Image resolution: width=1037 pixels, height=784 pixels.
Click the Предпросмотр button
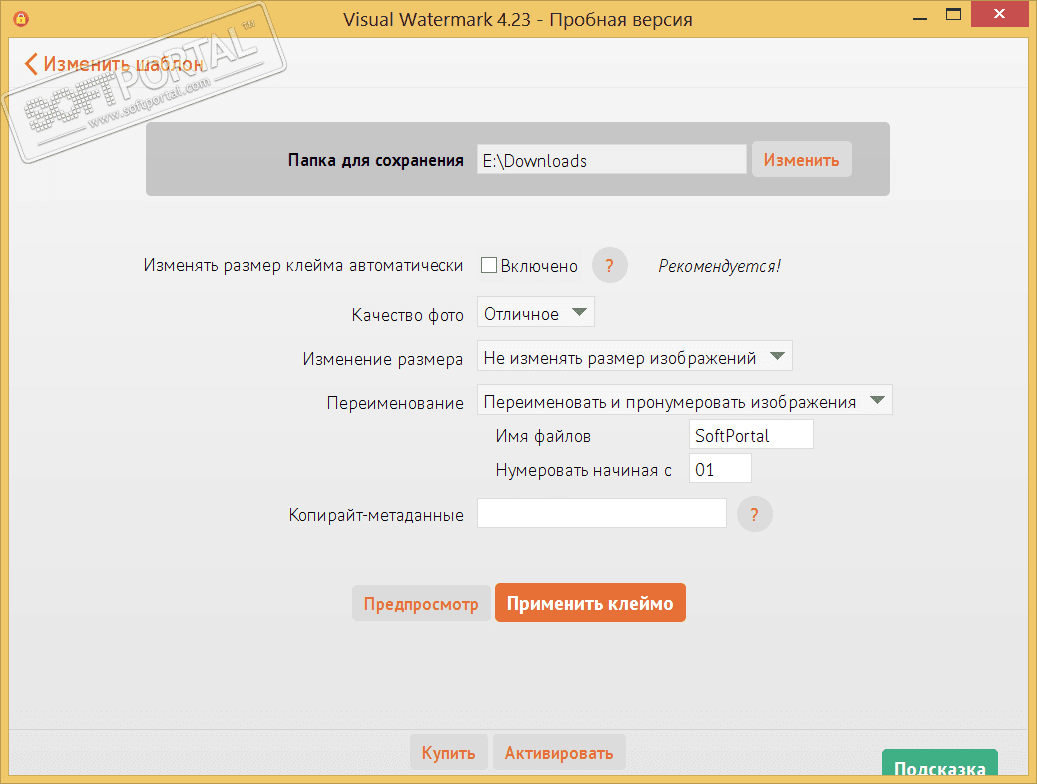421,603
